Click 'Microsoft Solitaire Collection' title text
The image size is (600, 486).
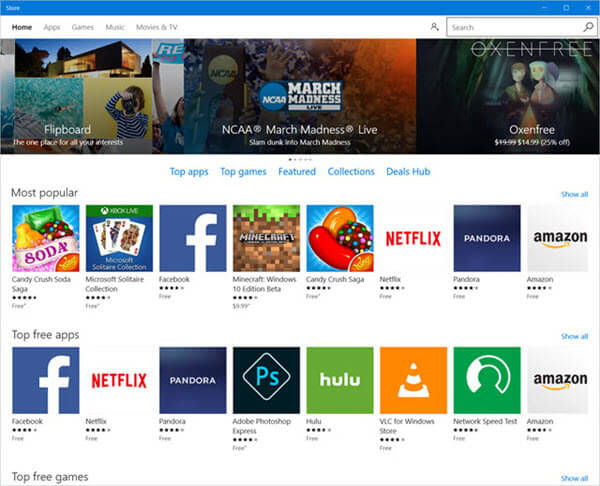tap(115, 284)
